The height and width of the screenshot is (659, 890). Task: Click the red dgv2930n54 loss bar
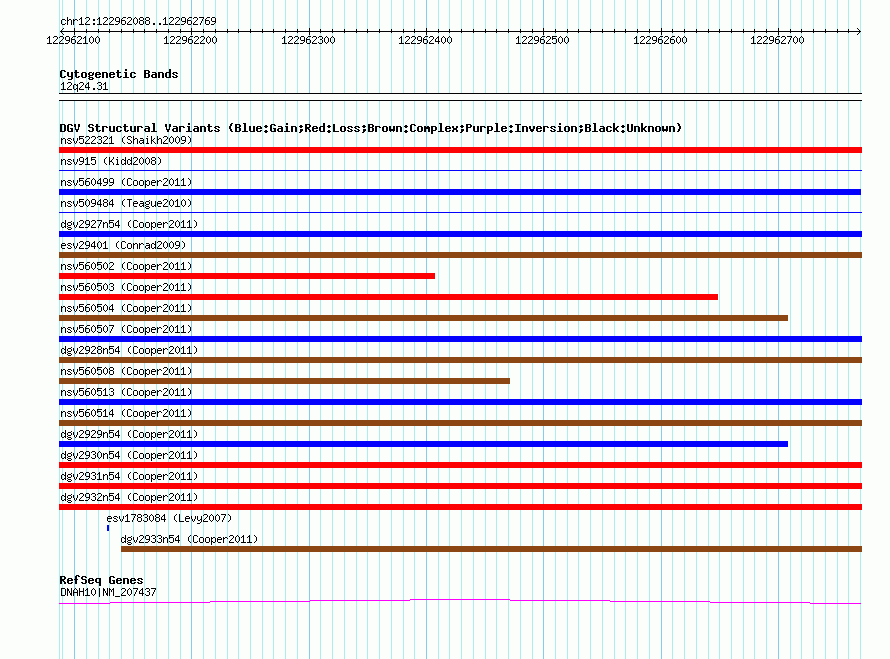(x=460, y=465)
